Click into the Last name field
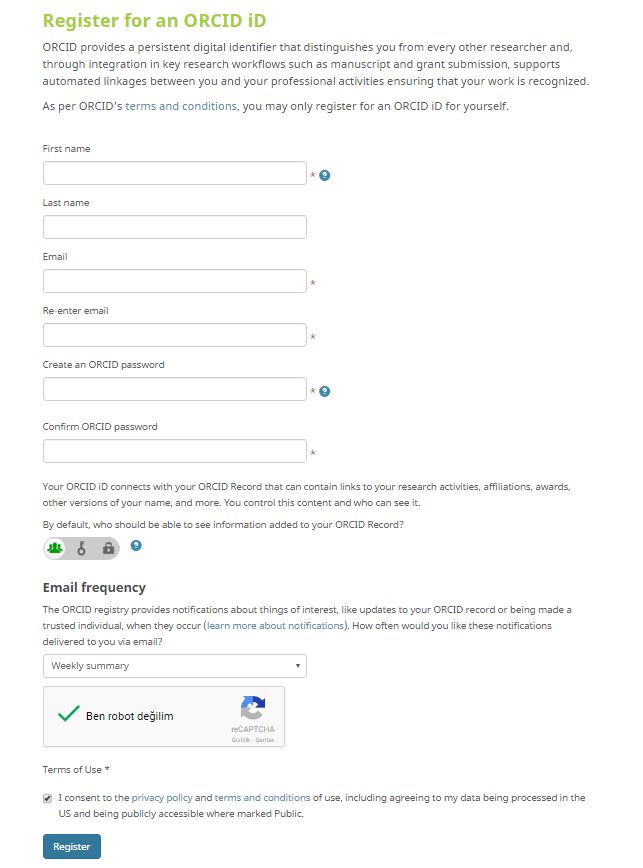 [x=174, y=227]
